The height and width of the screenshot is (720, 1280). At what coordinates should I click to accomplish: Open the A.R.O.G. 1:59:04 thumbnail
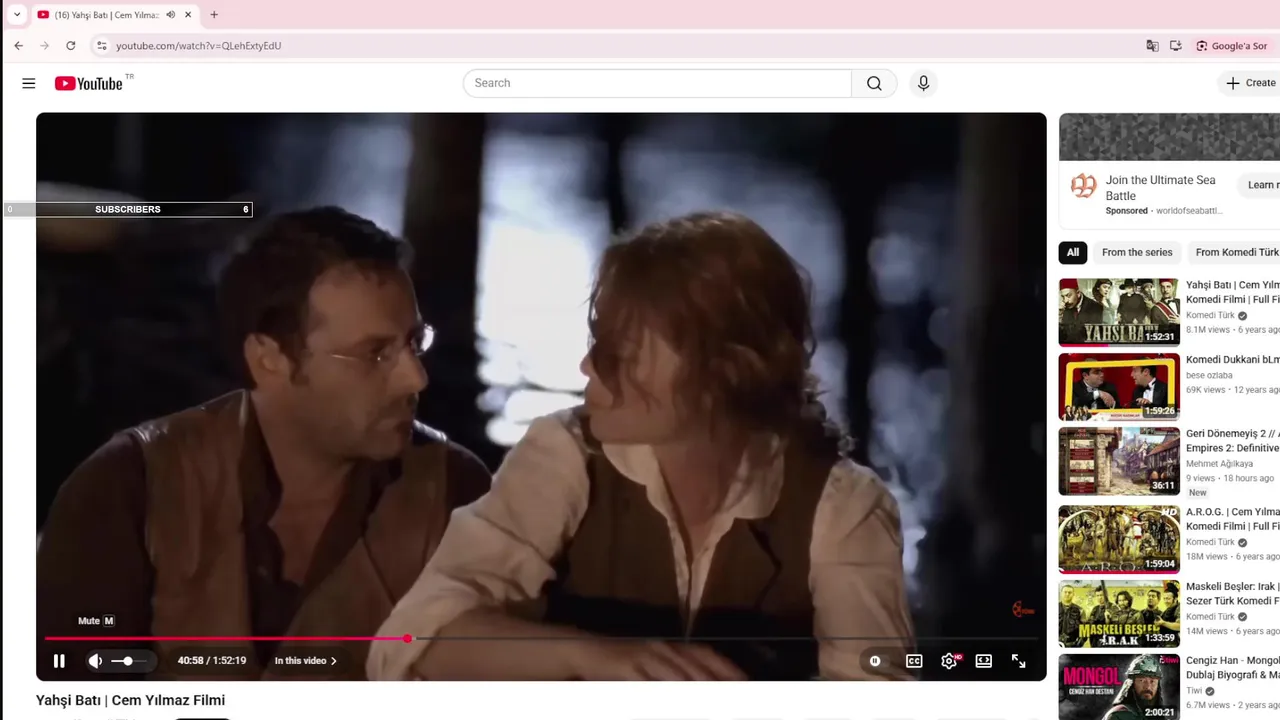(1119, 539)
